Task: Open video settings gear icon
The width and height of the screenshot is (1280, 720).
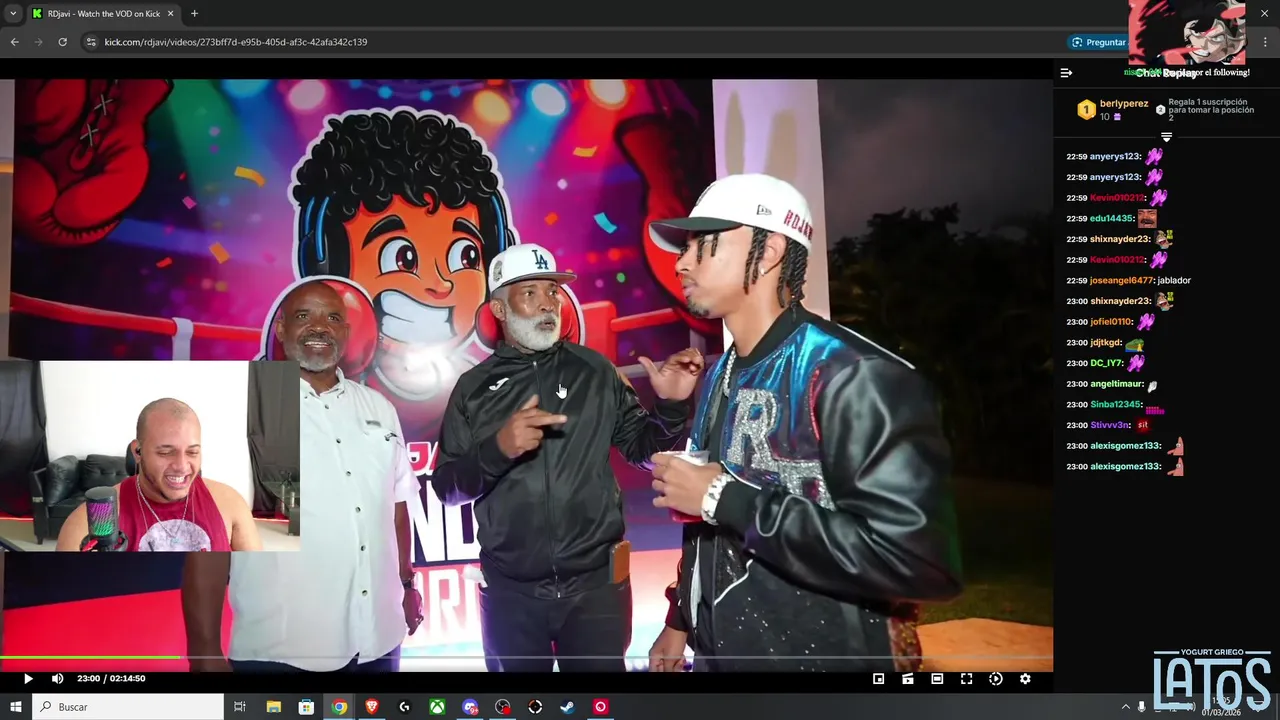Action: [x=1025, y=679]
